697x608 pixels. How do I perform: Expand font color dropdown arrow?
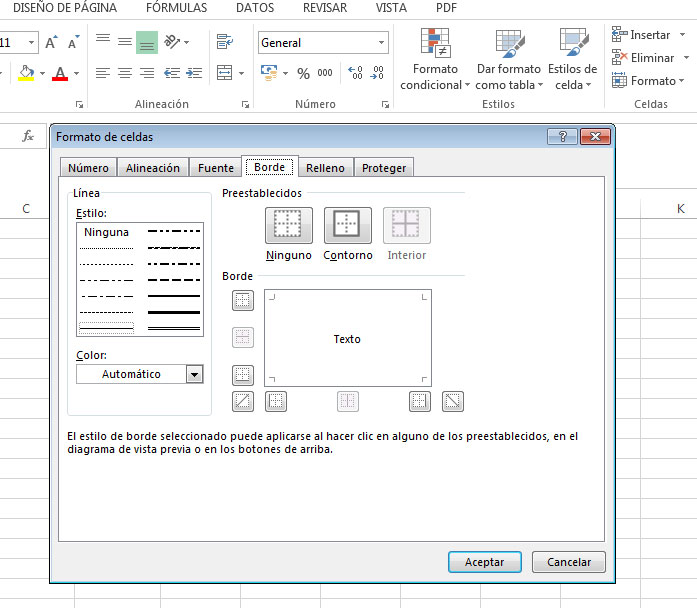(76, 73)
